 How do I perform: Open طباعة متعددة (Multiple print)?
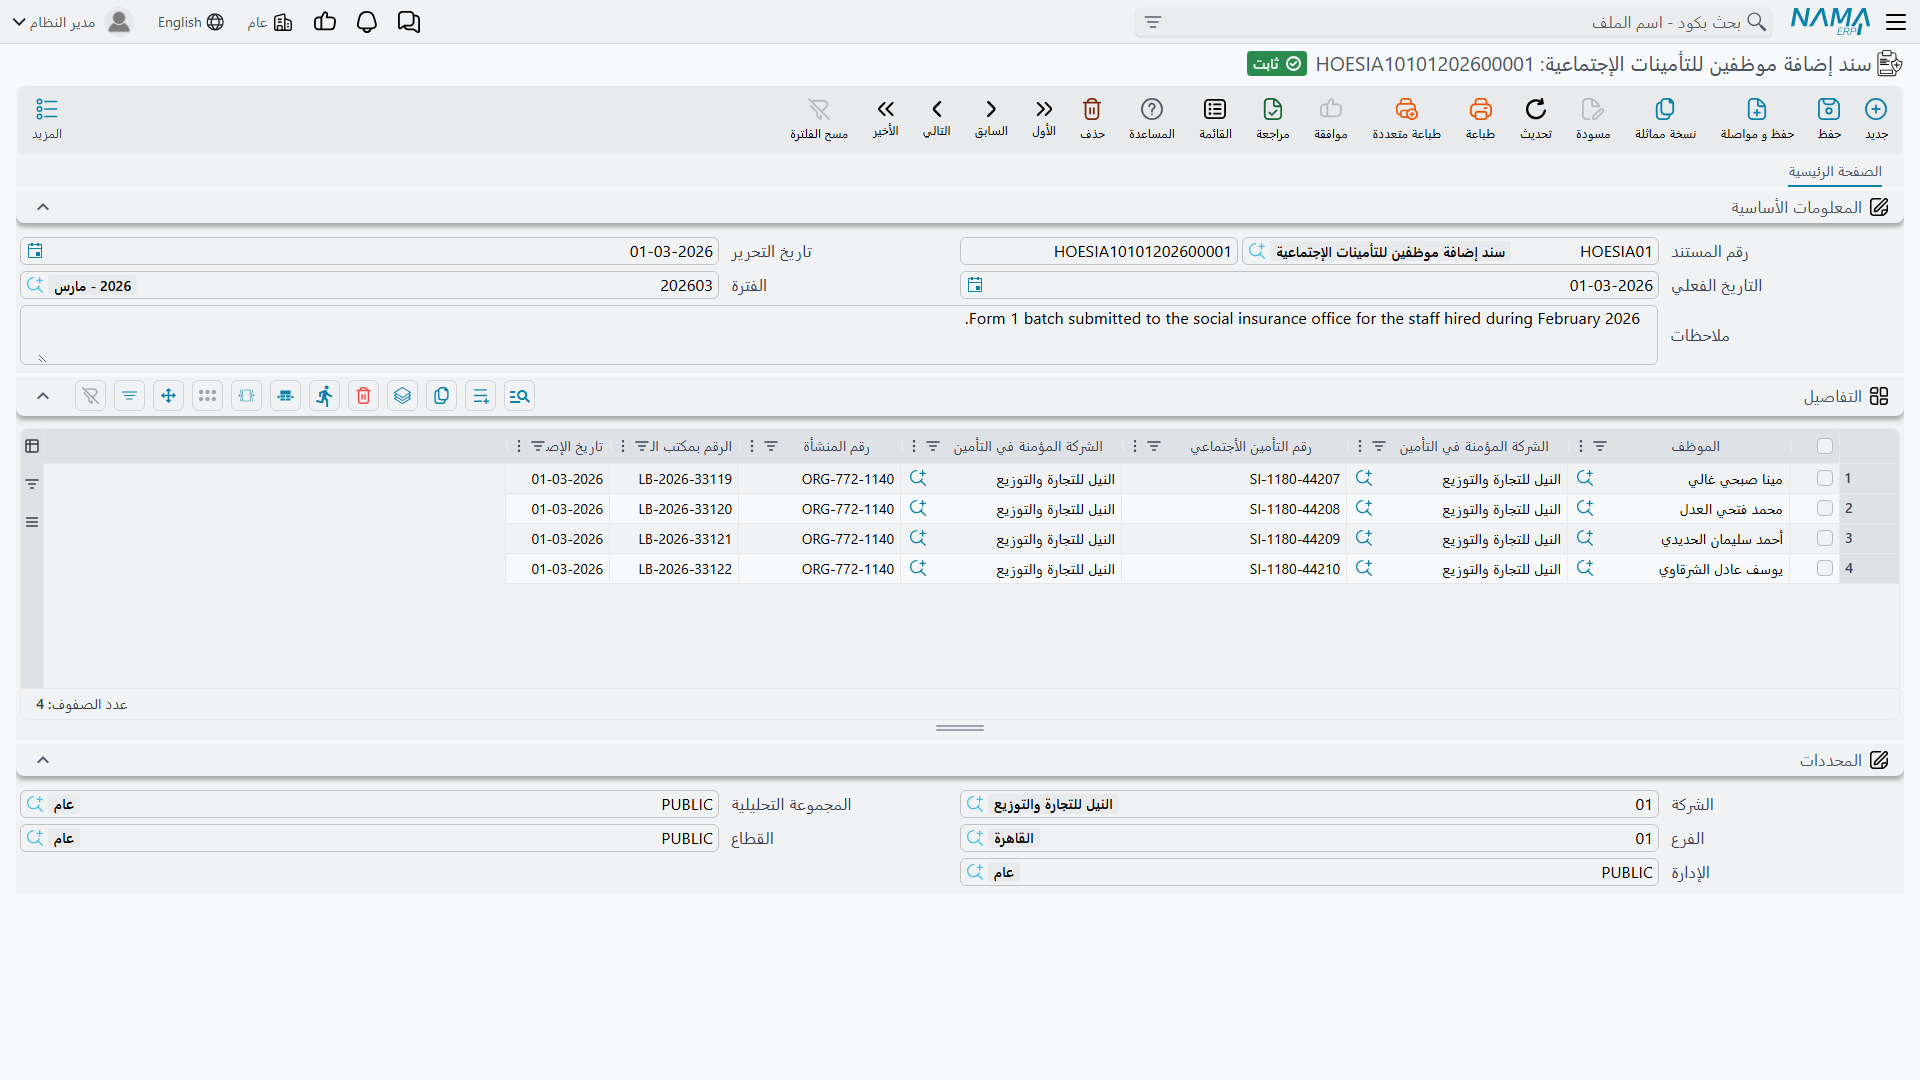pos(1406,109)
